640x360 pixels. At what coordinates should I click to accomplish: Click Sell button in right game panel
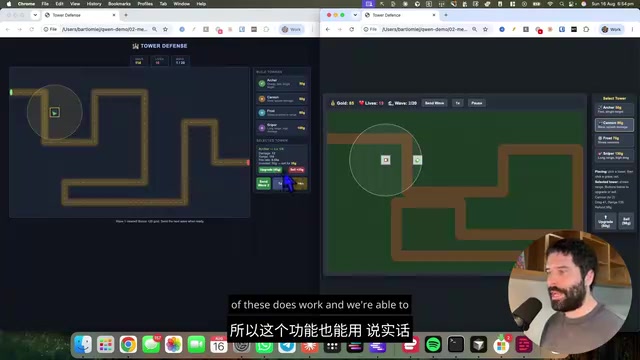pos(626,221)
